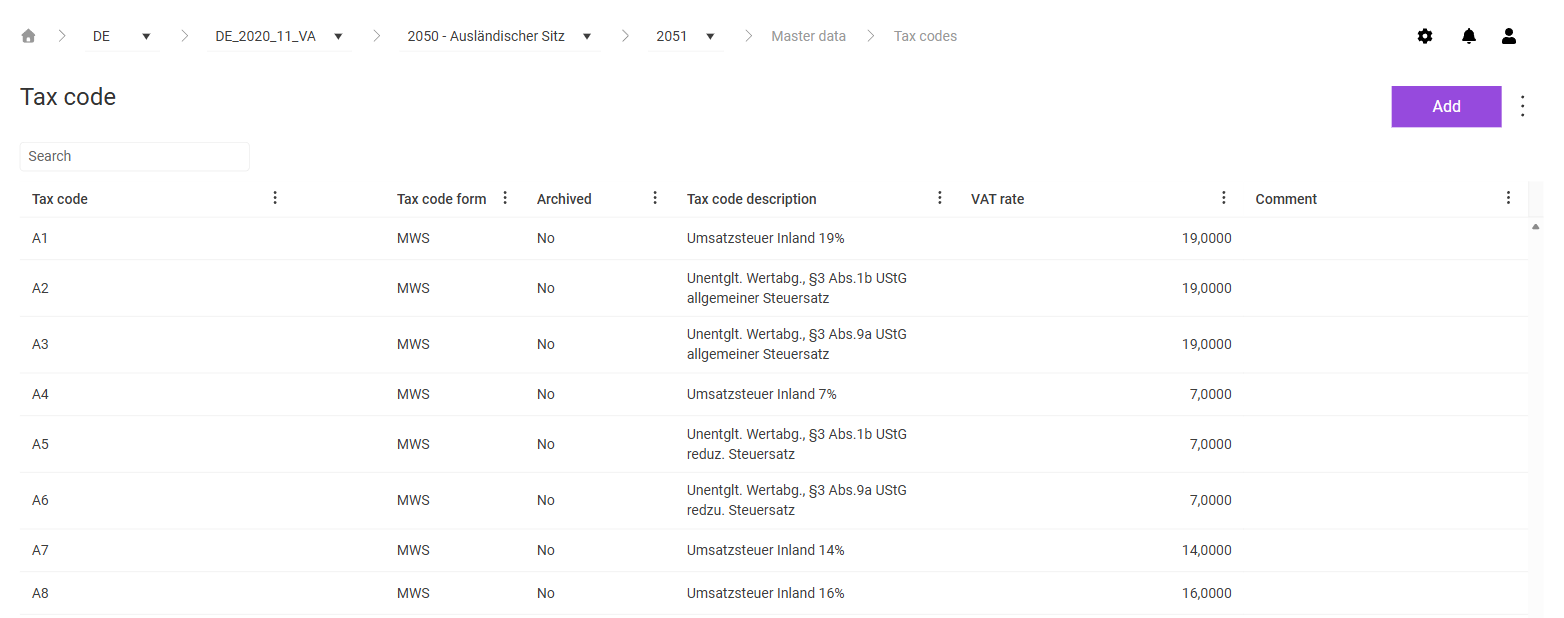
Task: Click description 'Umsatzsteuer Inland 14%'
Action: (766, 550)
